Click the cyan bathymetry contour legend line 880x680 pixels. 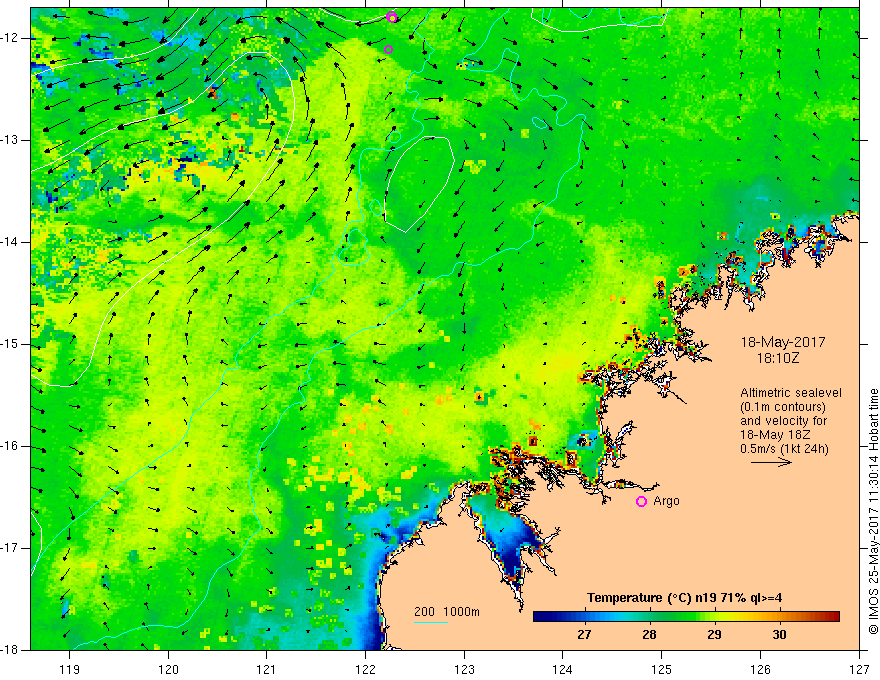click(431, 622)
